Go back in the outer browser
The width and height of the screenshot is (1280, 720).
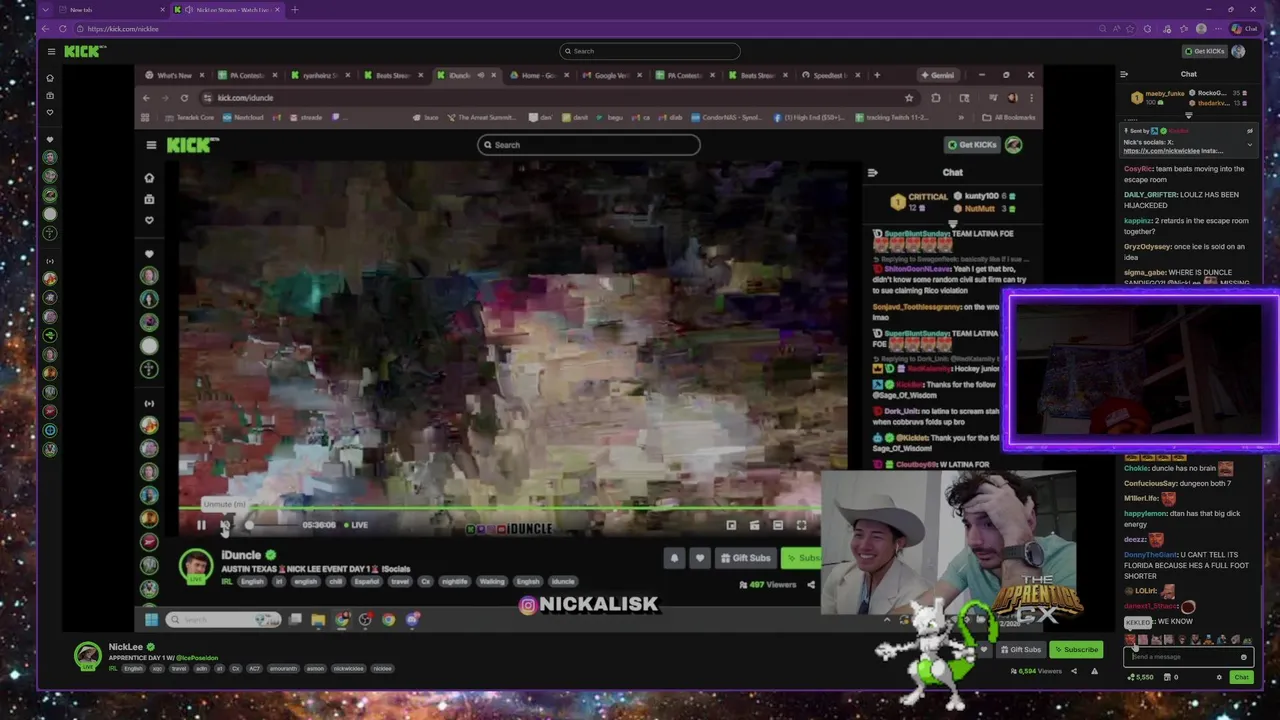click(x=46, y=28)
